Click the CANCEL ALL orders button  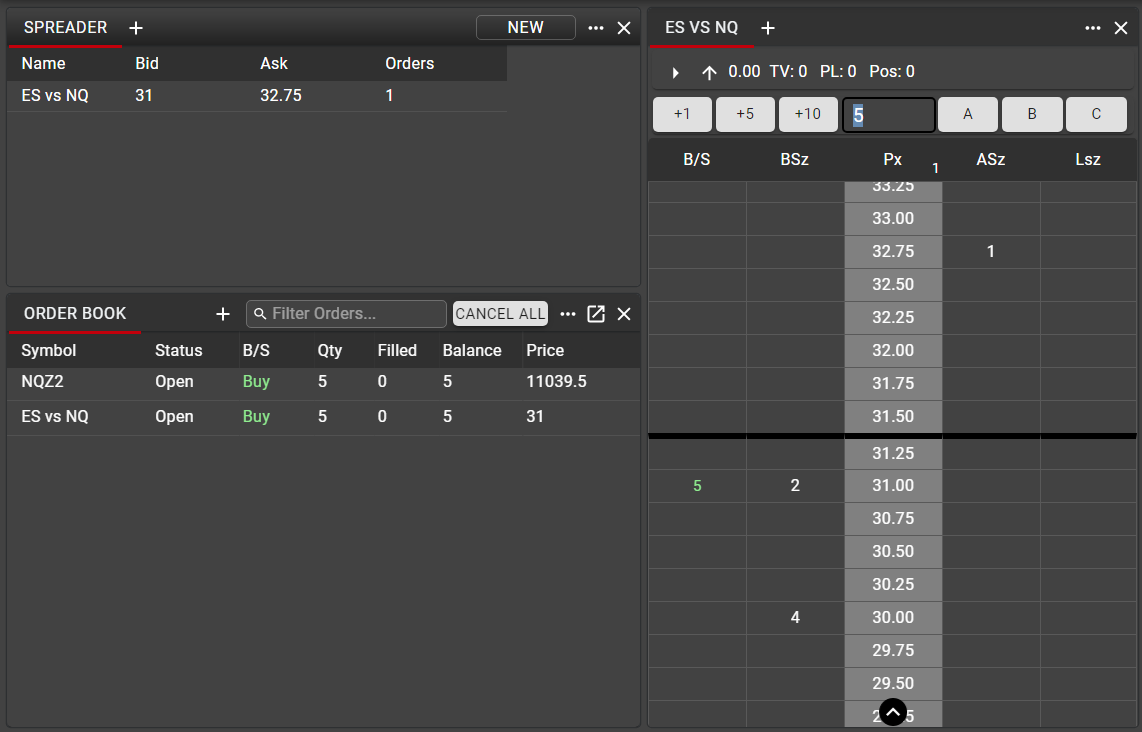[500, 314]
